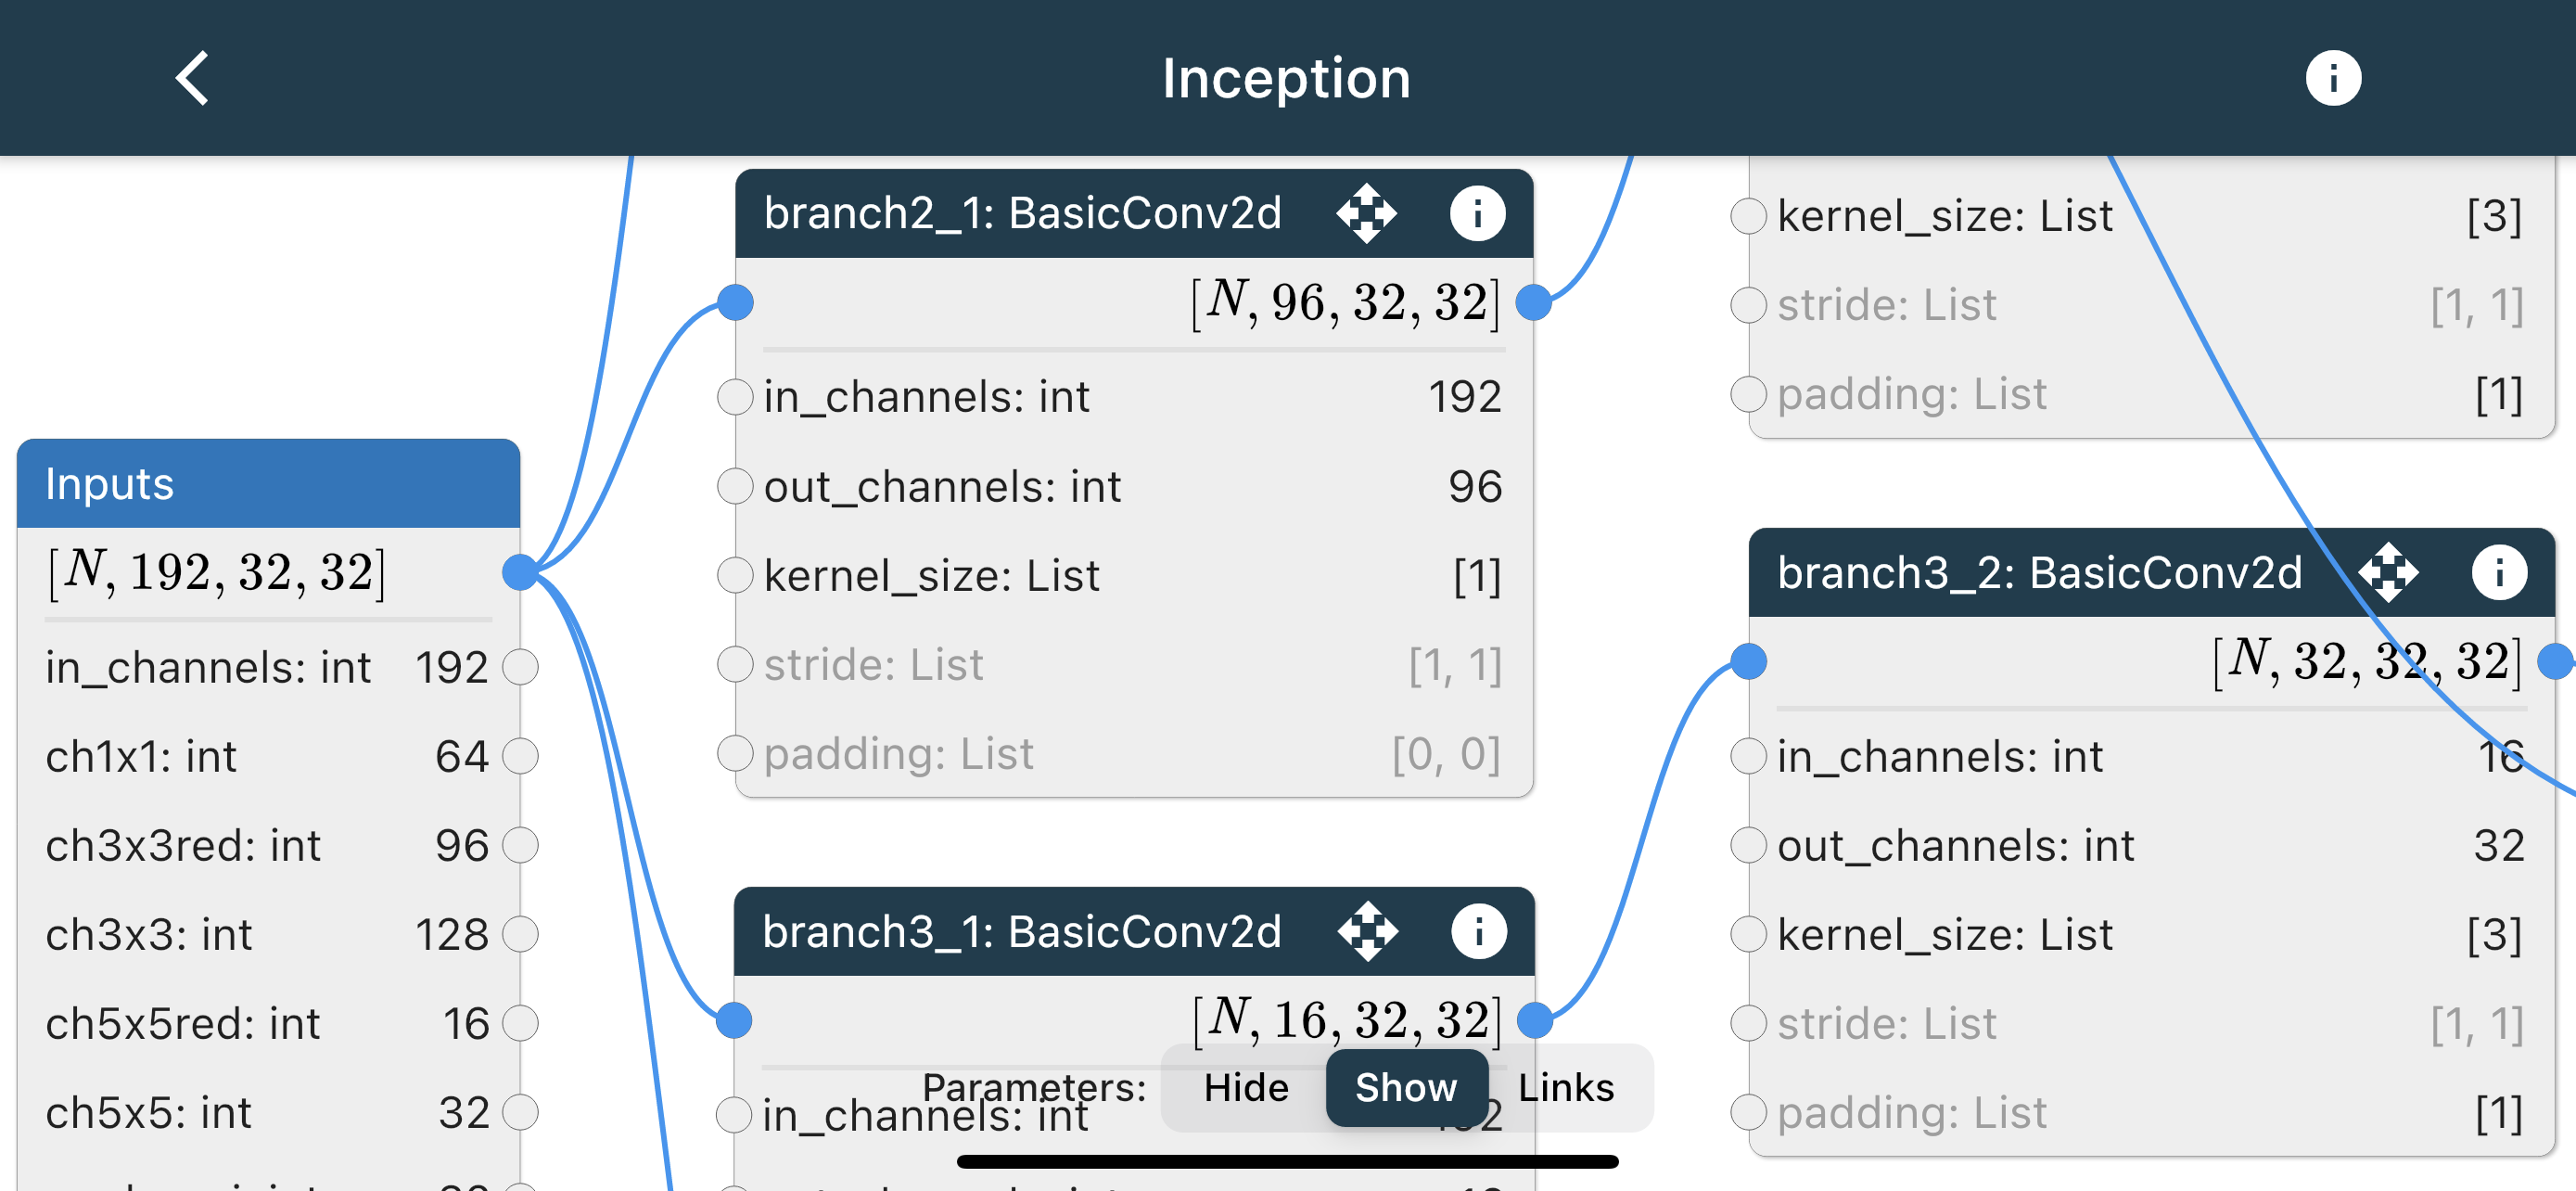Toggle ch5x5 port in Inputs
This screenshot has width=2576, height=1191.
tap(520, 1112)
